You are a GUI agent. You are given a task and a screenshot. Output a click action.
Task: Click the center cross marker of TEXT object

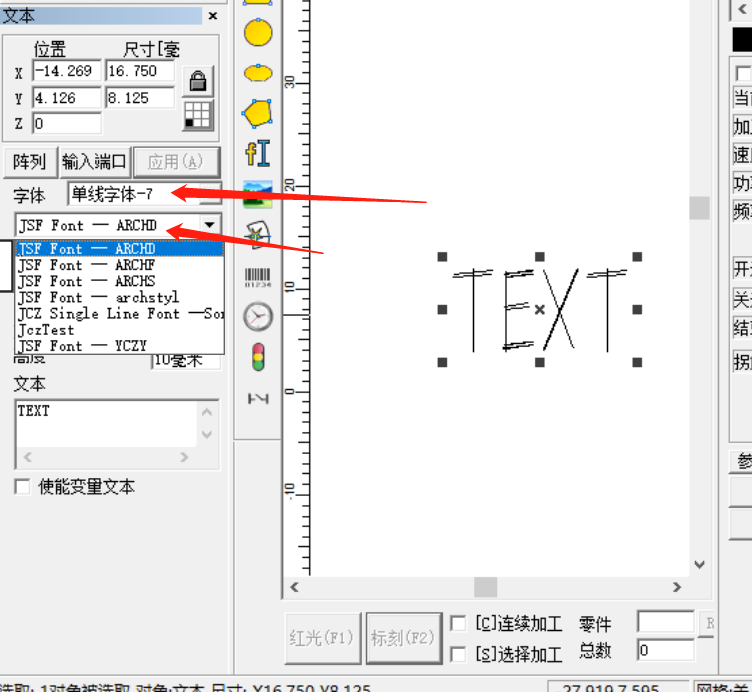pos(540,310)
